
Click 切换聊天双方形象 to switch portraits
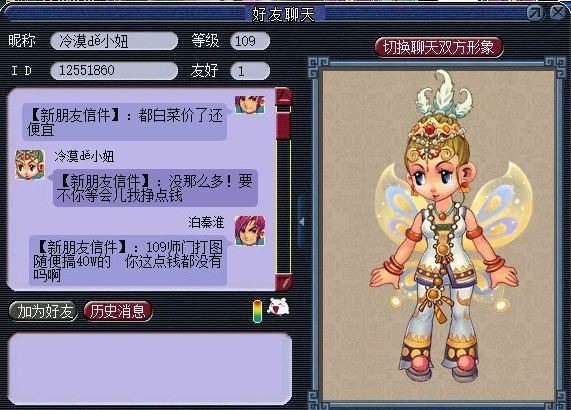[x=439, y=47]
